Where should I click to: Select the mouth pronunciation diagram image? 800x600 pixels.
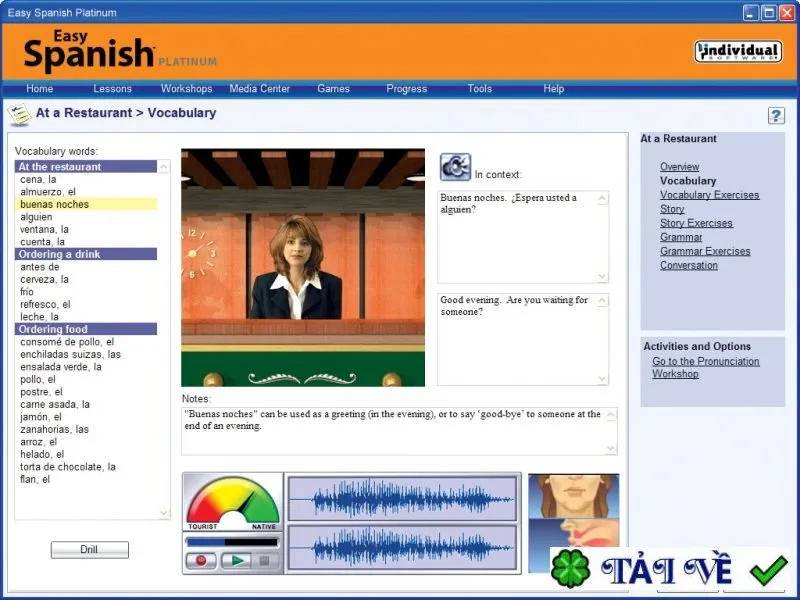tap(573, 523)
